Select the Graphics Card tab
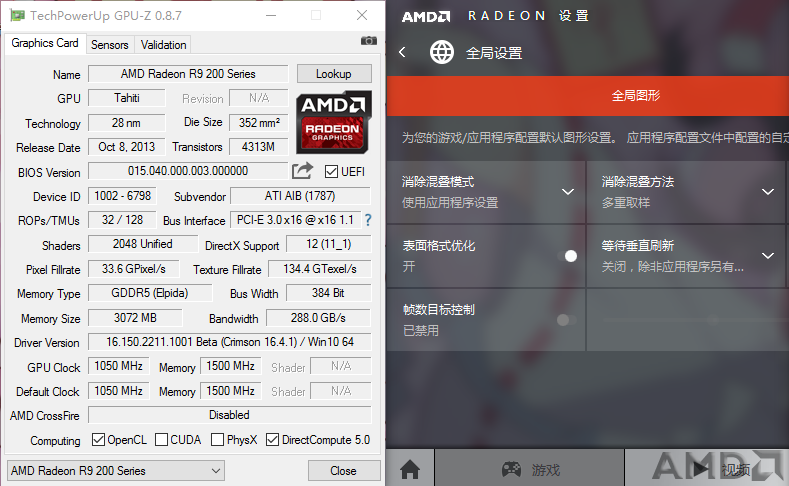Screen dimensions: 789x486 (45, 43)
